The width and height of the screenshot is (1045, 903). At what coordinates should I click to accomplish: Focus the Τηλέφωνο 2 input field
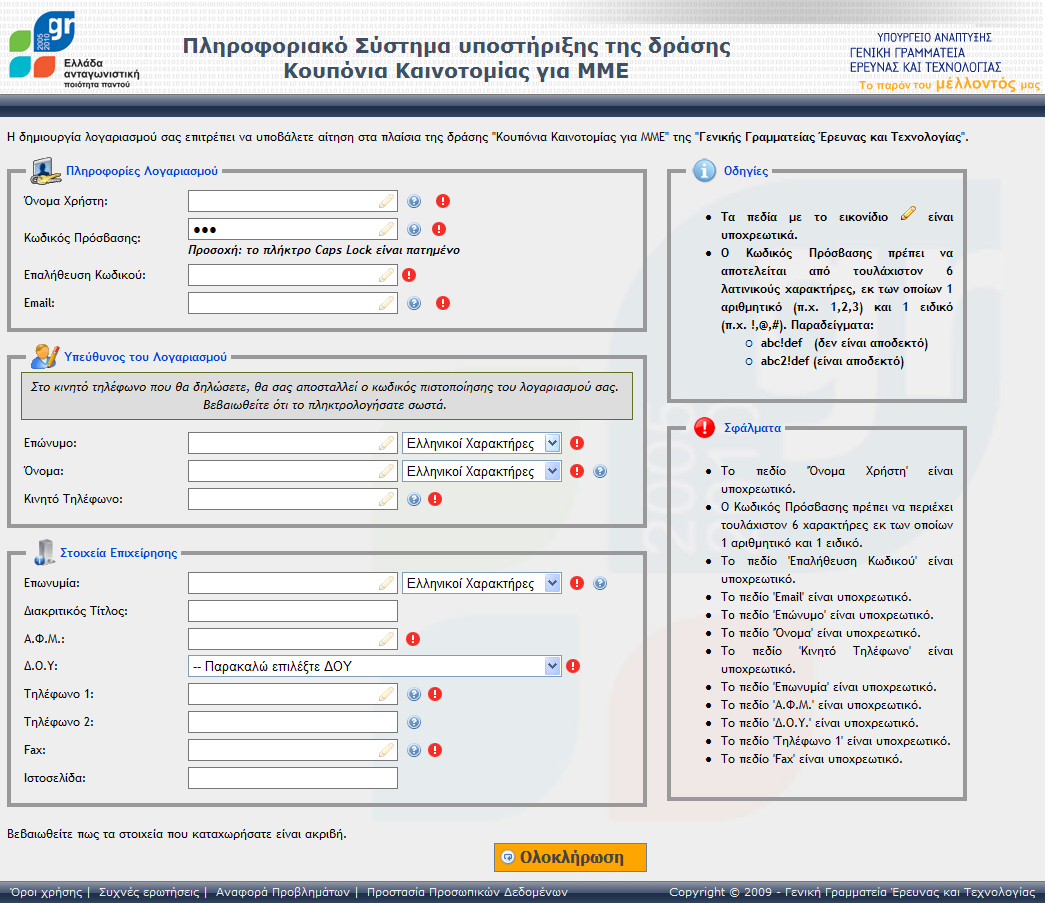click(293, 722)
